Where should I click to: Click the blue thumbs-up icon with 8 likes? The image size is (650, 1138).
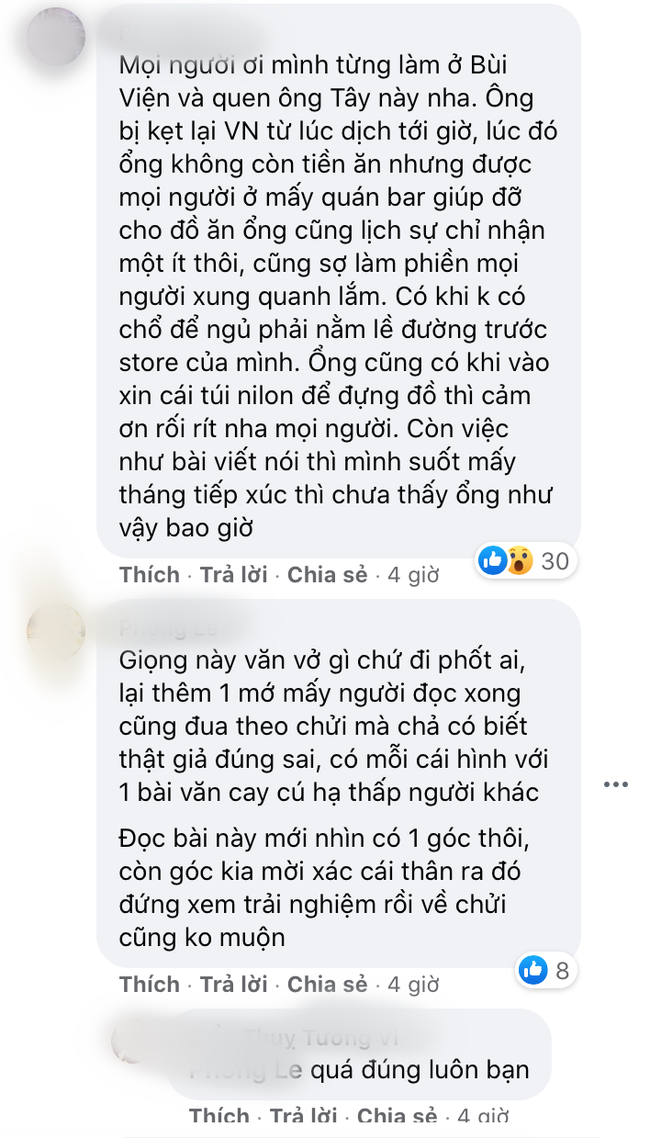(533, 970)
